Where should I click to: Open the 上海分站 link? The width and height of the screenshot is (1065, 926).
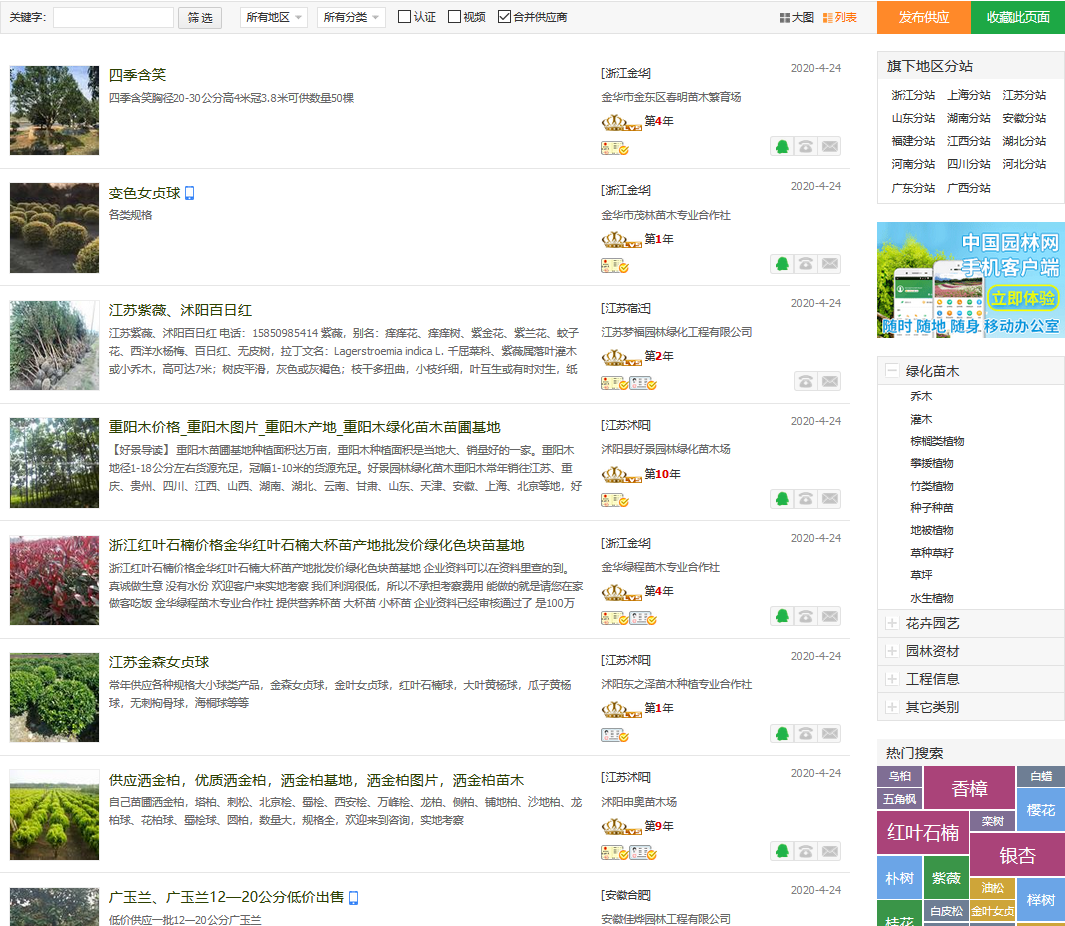pyautogui.click(x=969, y=95)
